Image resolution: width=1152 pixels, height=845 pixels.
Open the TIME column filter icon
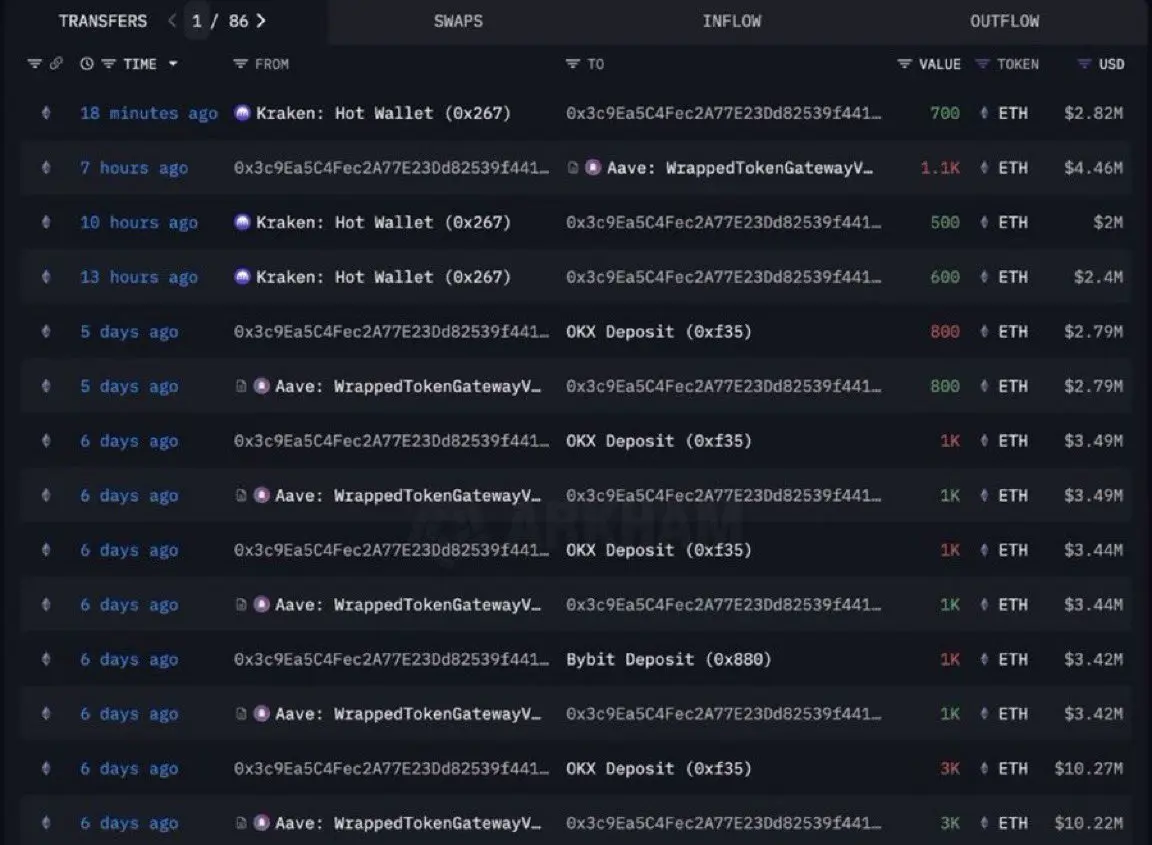[x=109, y=64]
